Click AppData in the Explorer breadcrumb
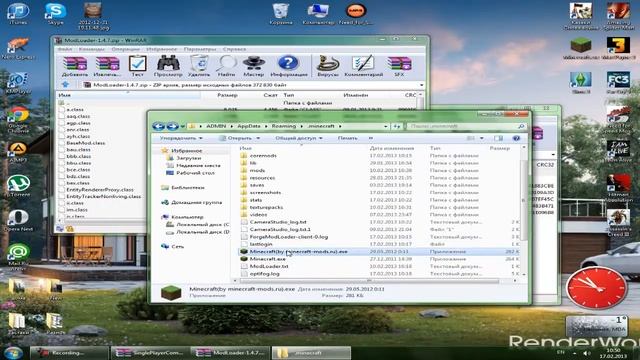 tap(249, 126)
